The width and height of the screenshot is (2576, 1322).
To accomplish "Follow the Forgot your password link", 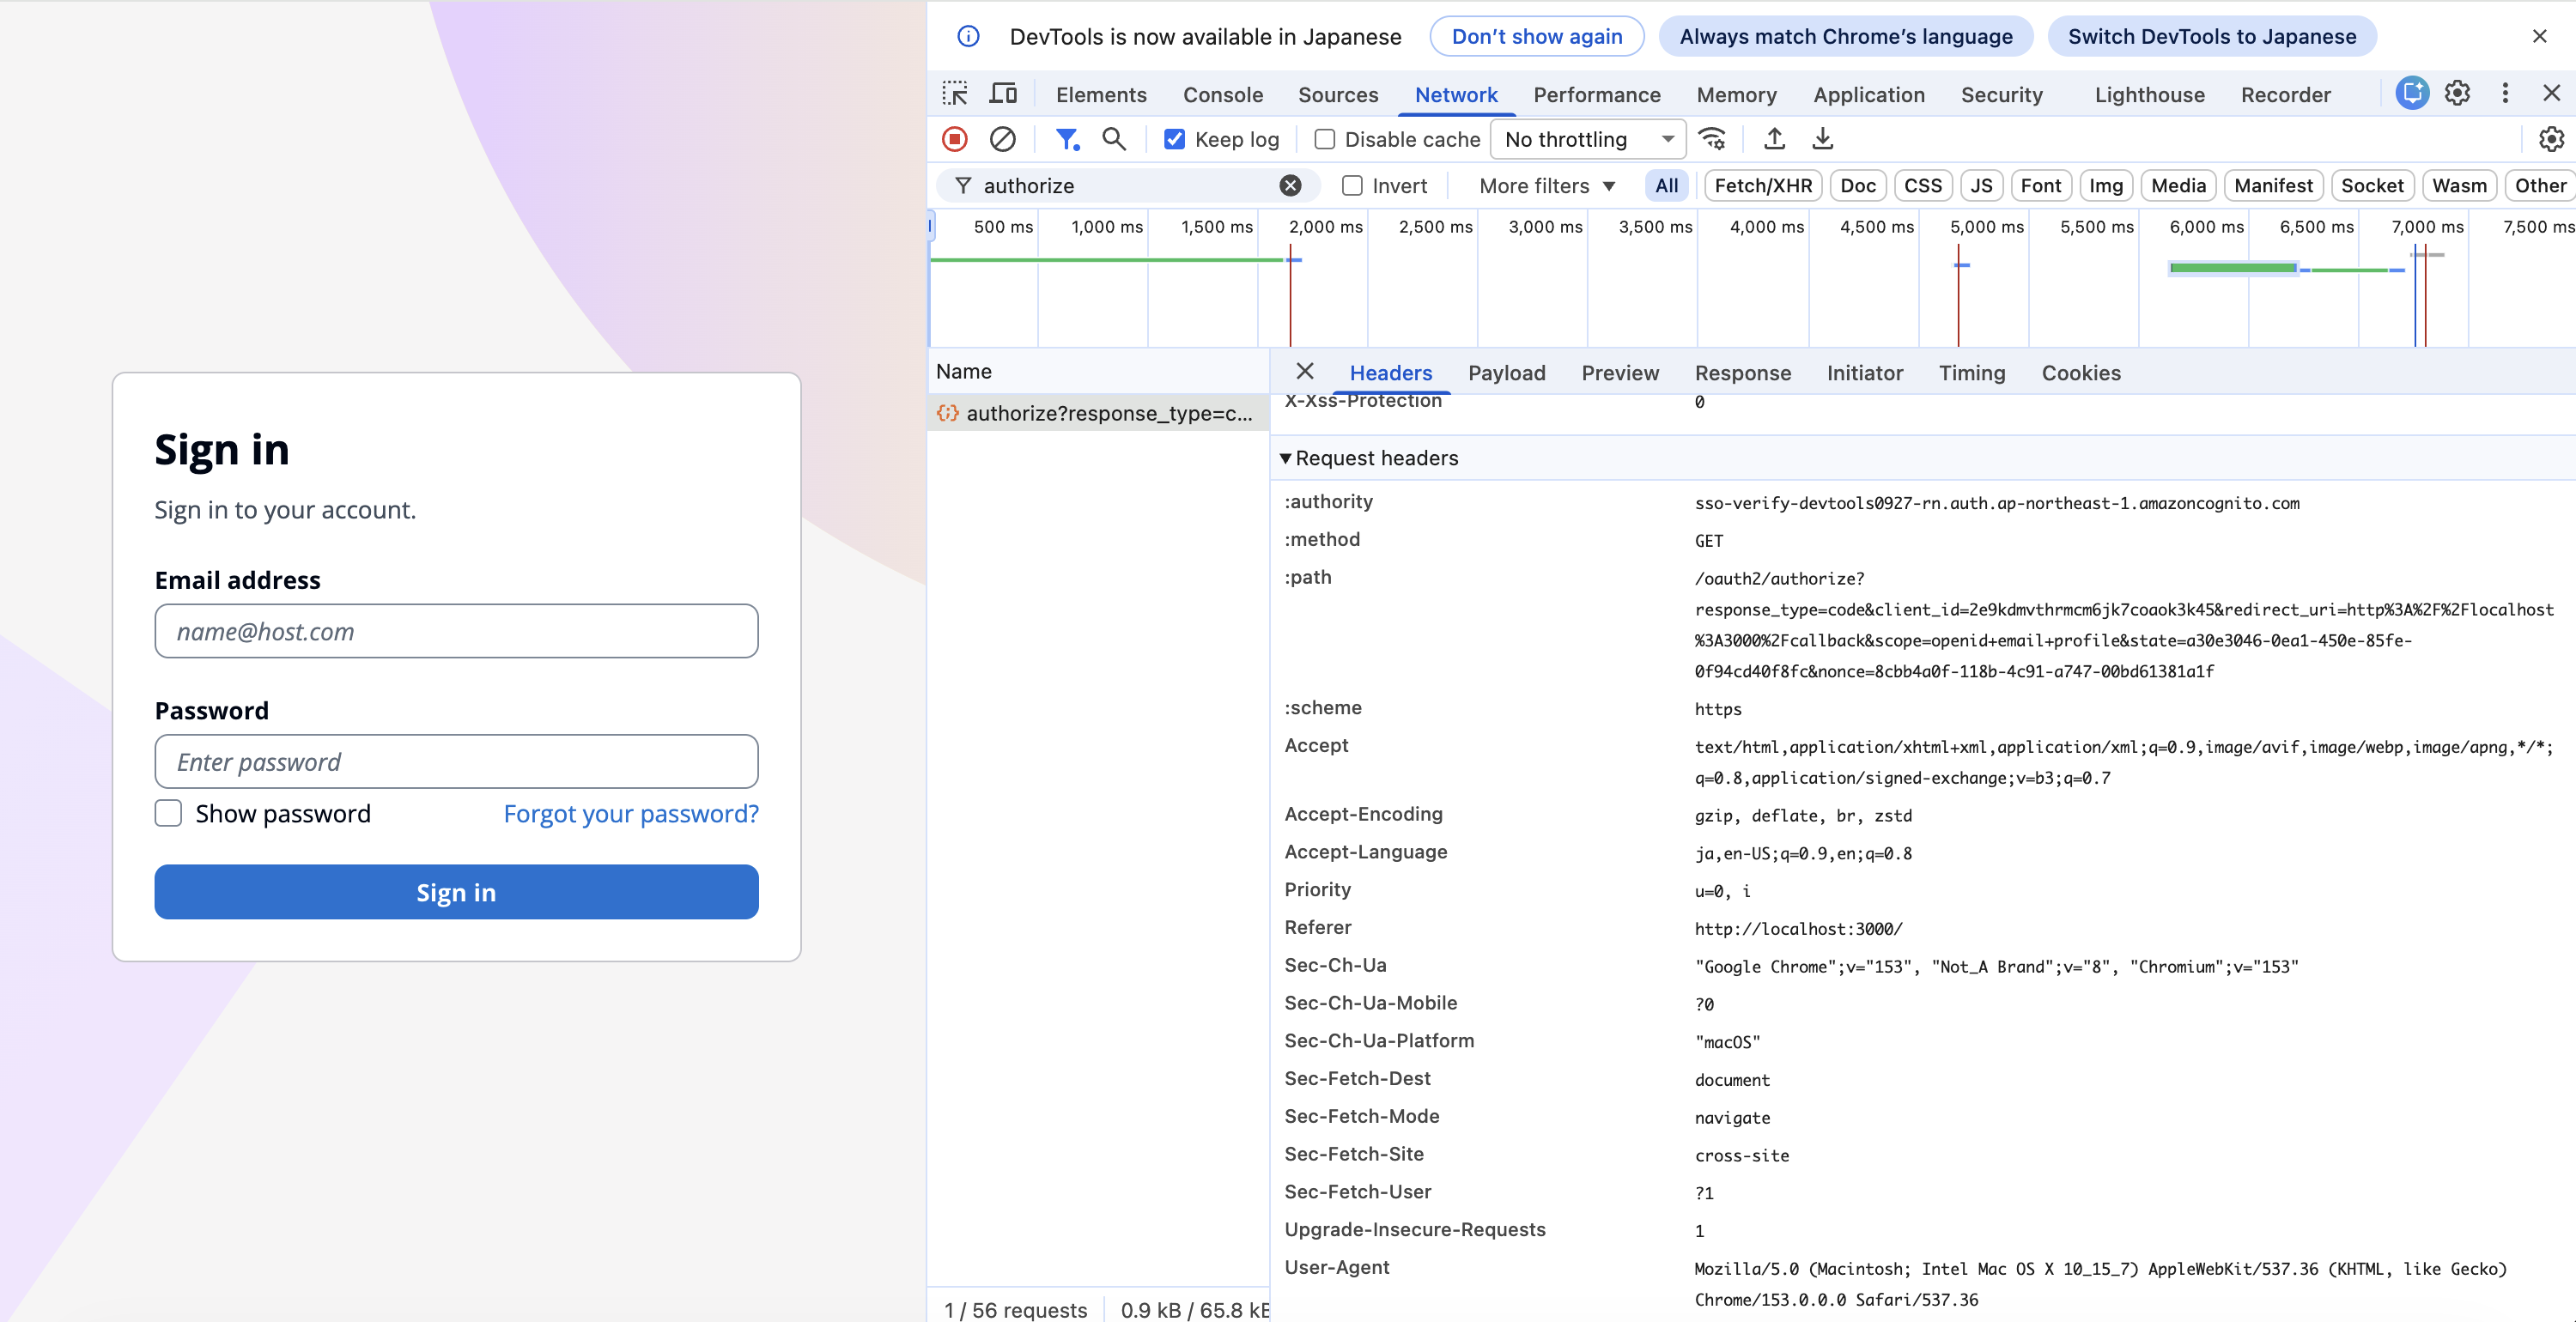I will (x=631, y=813).
